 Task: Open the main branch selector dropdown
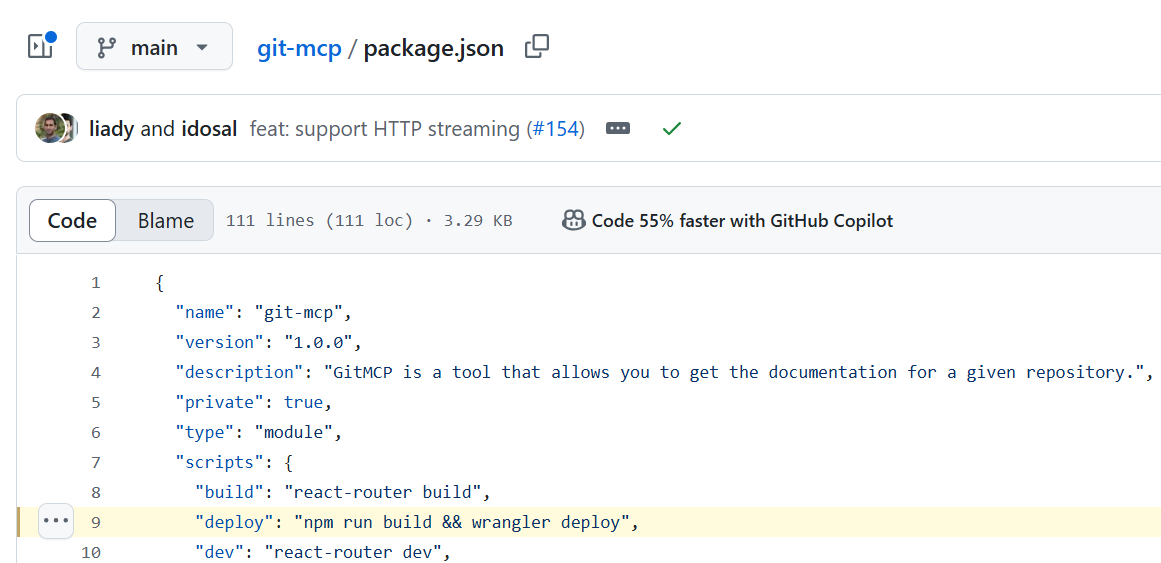154,47
